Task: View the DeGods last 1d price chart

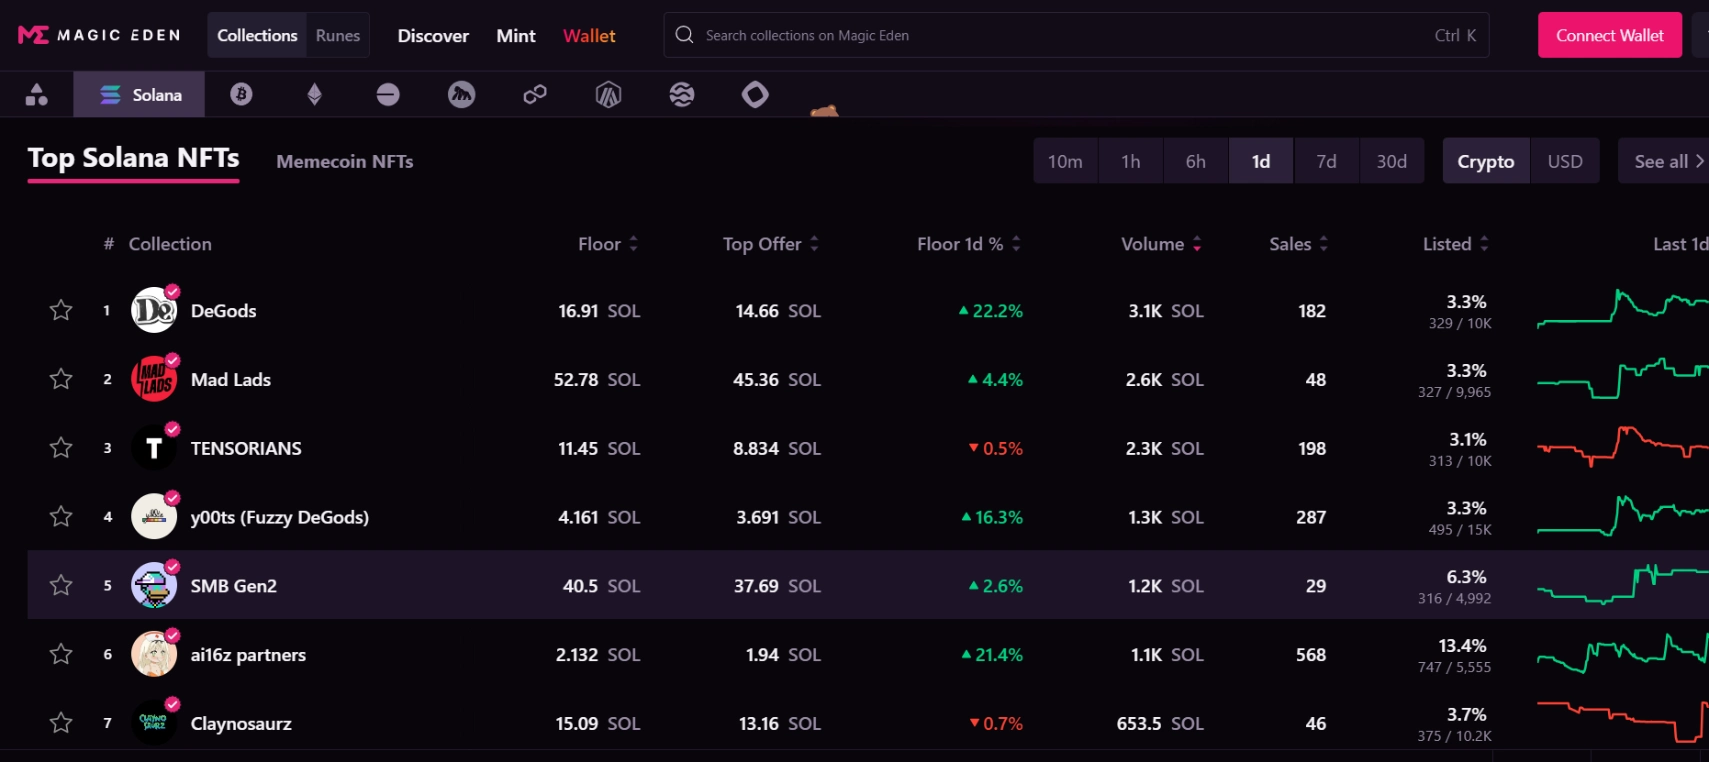Action: (1622, 308)
